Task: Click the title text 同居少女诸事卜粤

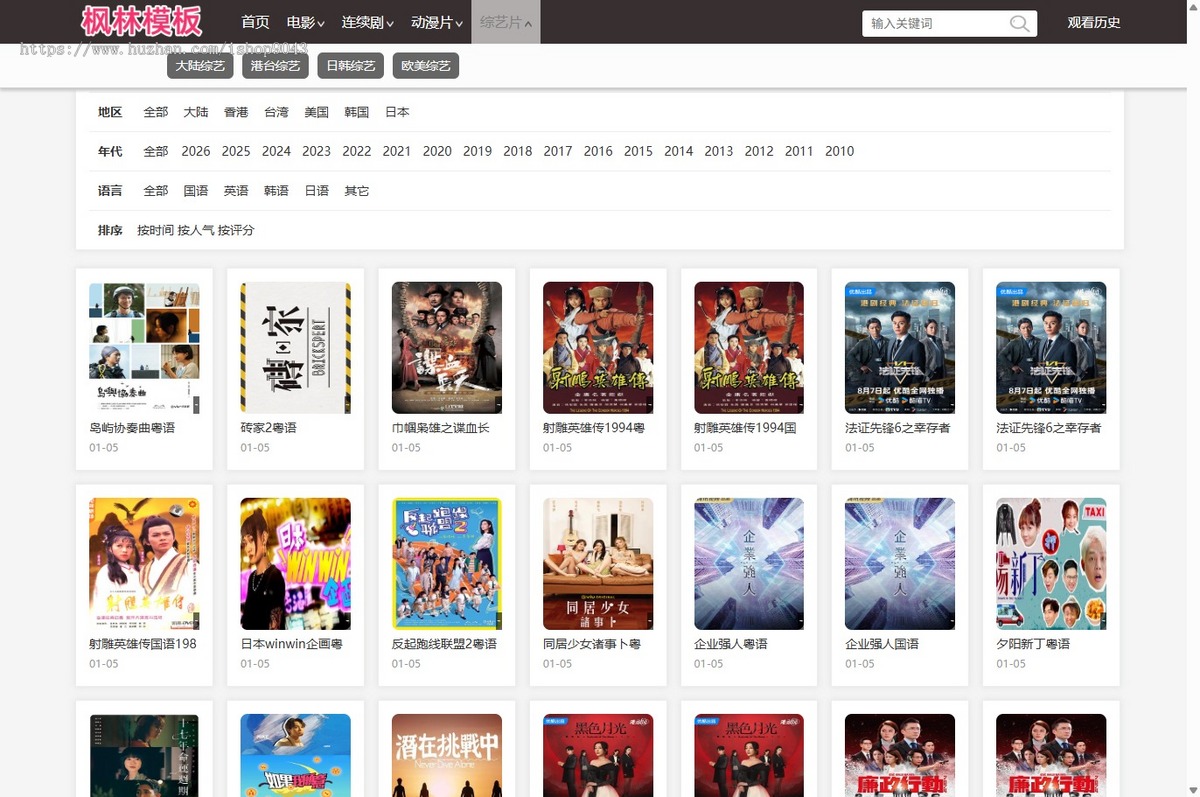Action: [x=592, y=644]
